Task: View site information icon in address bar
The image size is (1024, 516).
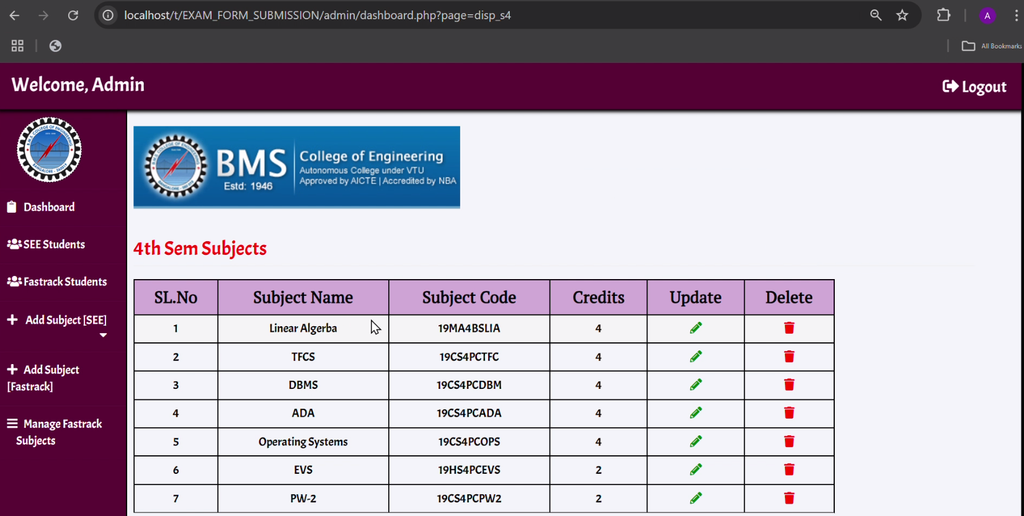Action: [108, 15]
